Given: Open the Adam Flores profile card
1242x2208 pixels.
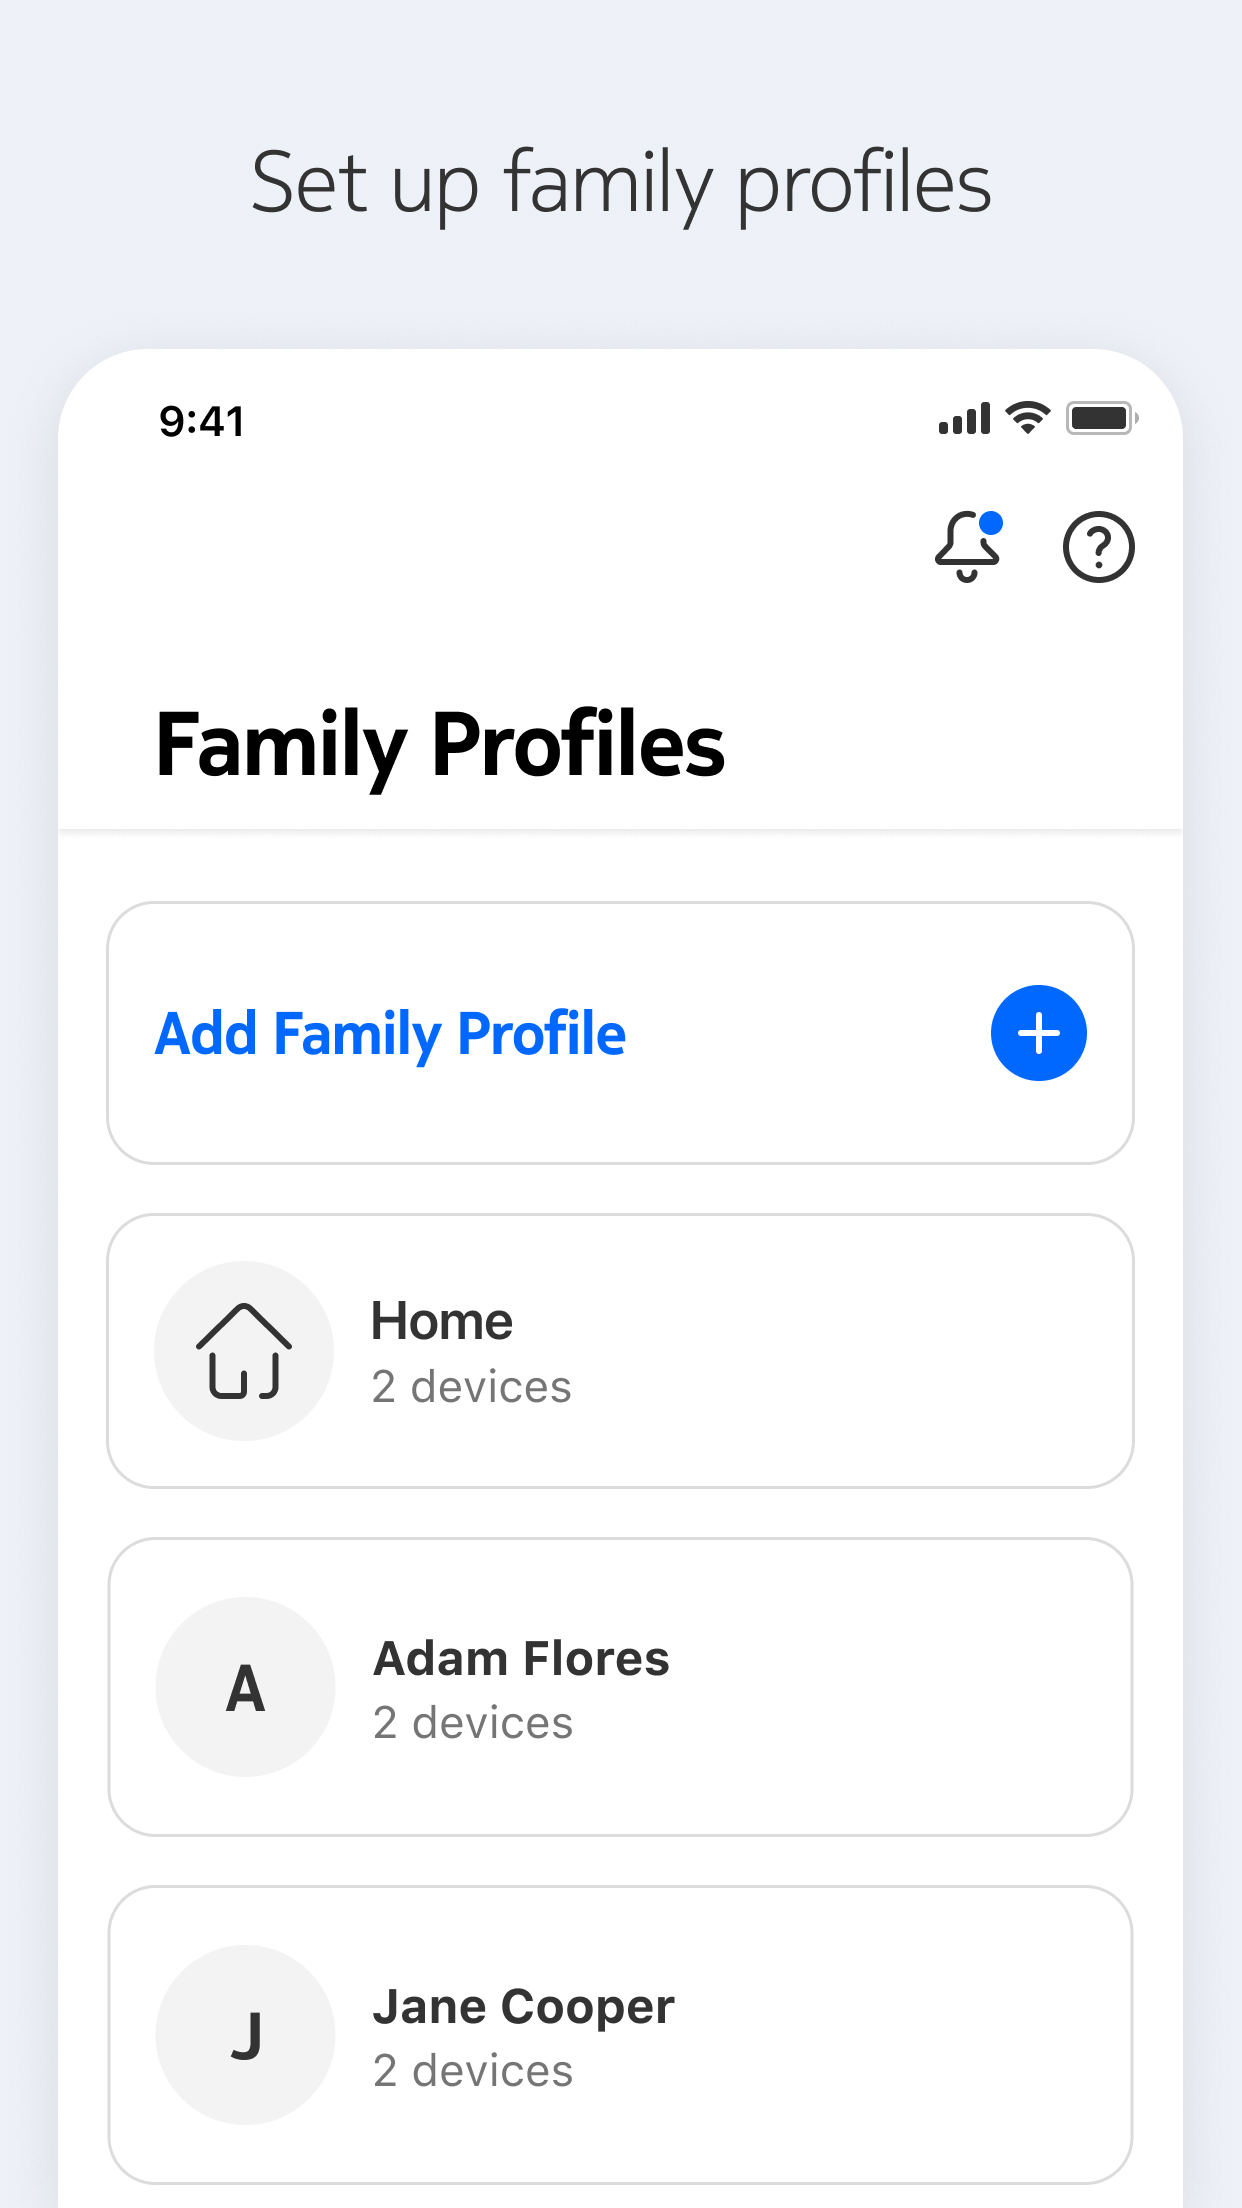Looking at the screenshot, I should pyautogui.click(x=621, y=1687).
